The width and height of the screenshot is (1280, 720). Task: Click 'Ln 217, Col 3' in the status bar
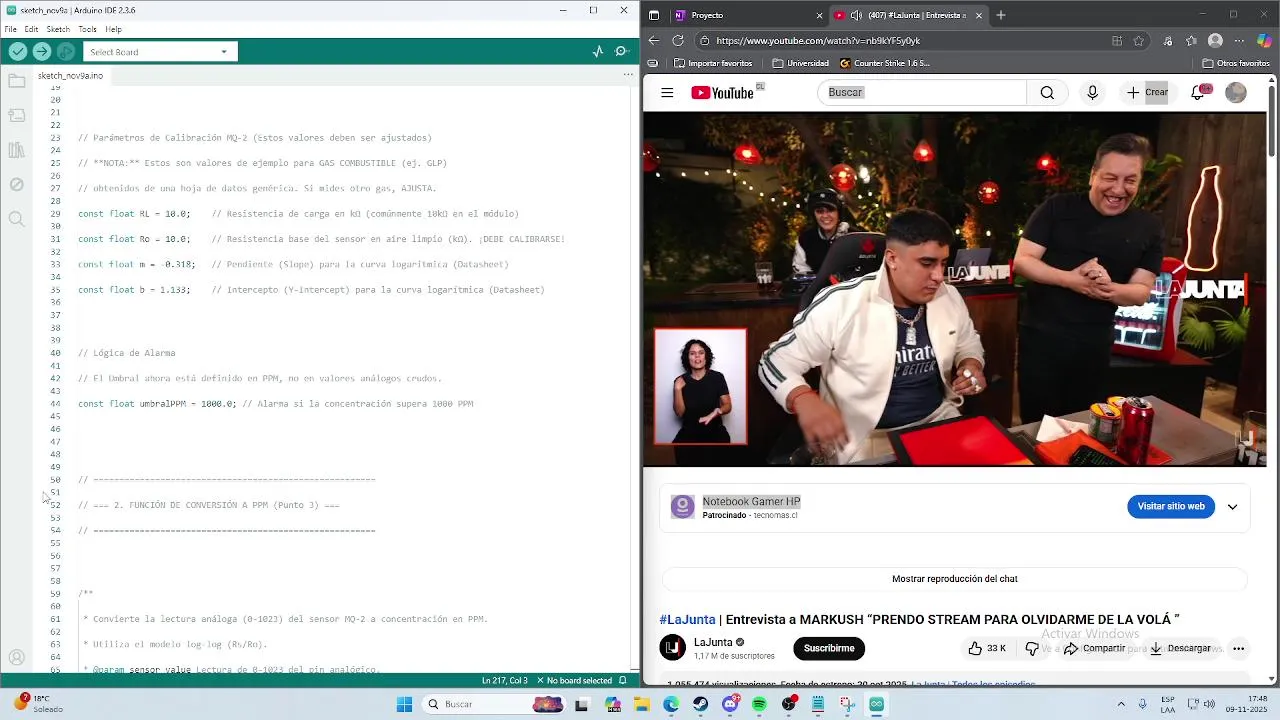[505, 681]
